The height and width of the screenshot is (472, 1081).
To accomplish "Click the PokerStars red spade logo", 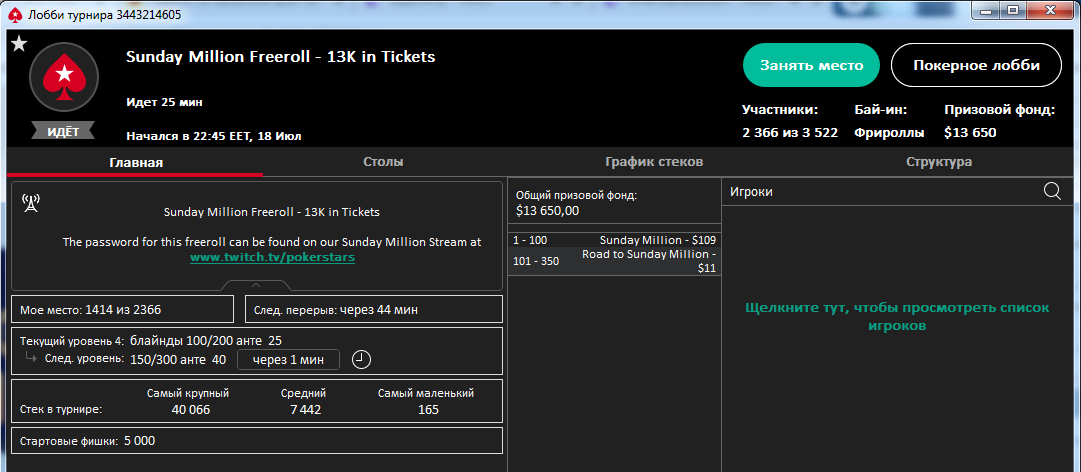I will 63,77.
